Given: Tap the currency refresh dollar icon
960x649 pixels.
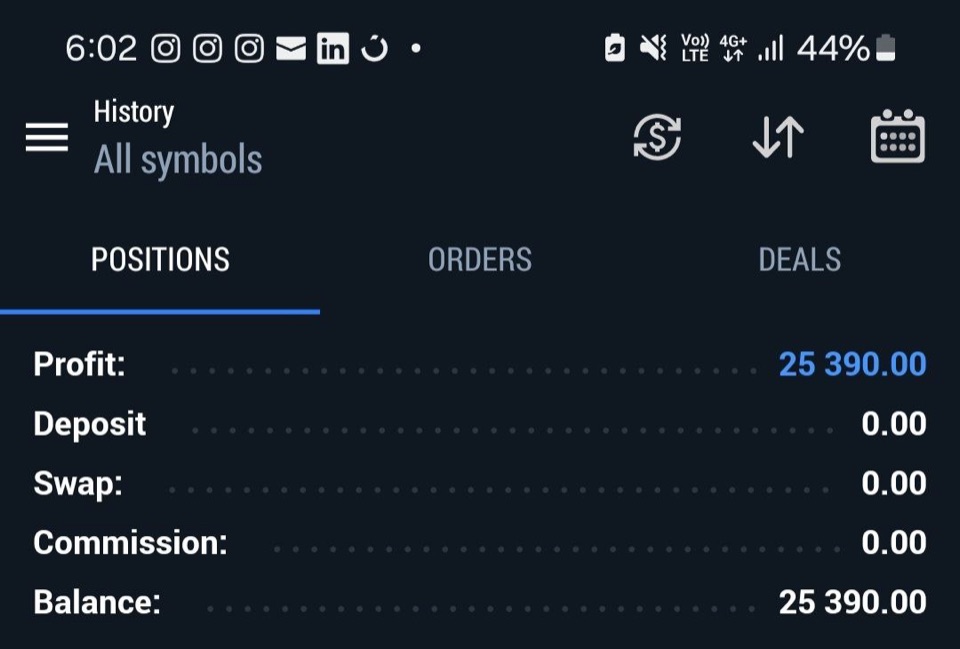Looking at the screenshot, I should pyautogui.click(x=657, y=137).
